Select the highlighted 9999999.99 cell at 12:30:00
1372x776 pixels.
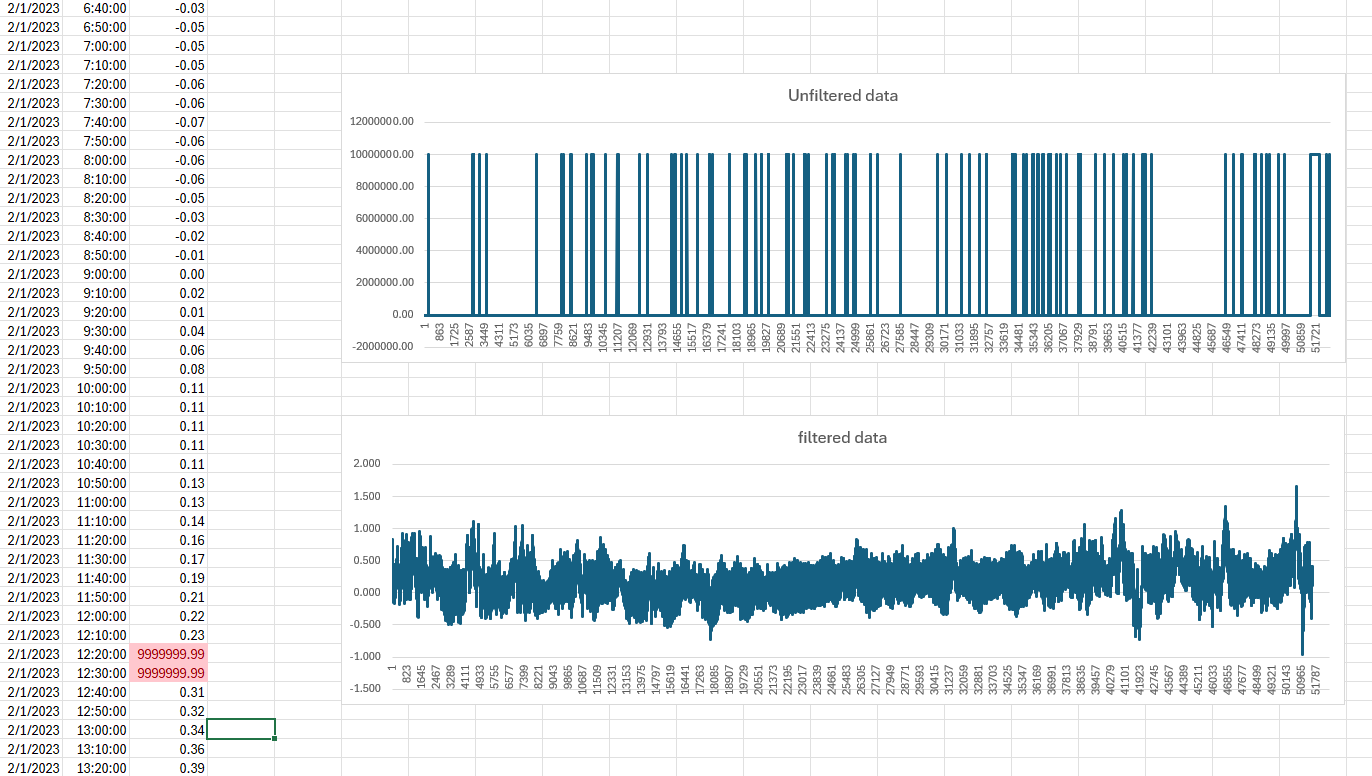(170, 673)
